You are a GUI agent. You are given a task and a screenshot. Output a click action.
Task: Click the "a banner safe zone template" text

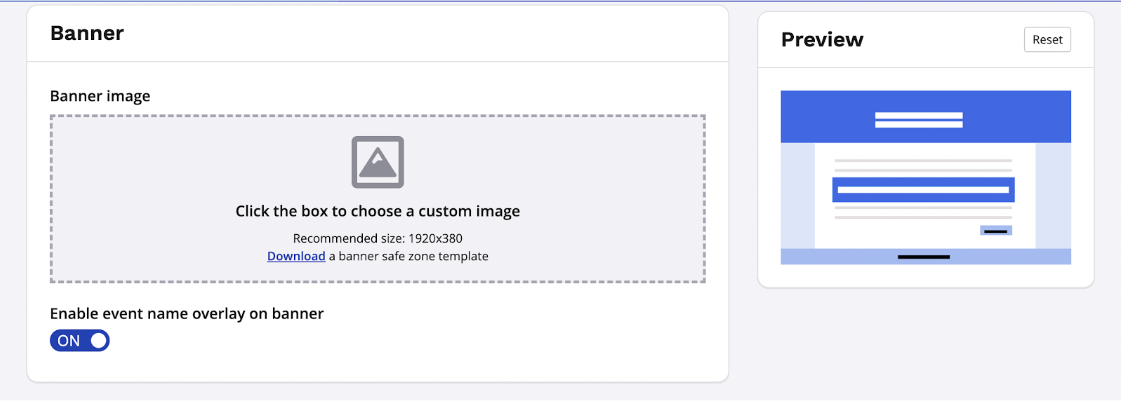408,256
